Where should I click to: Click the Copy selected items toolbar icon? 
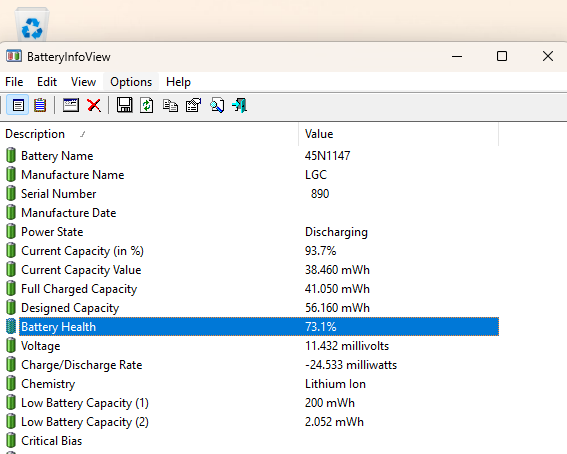[x=170, y=106]
